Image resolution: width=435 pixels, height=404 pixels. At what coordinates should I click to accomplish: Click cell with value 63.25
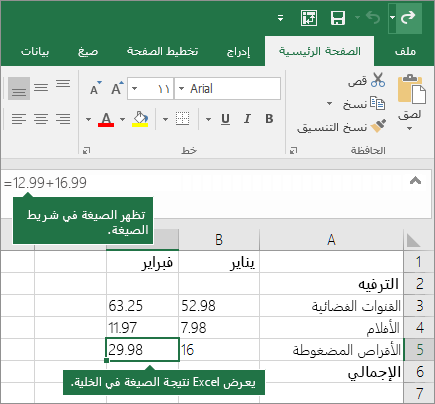click(x=143, y=306)
